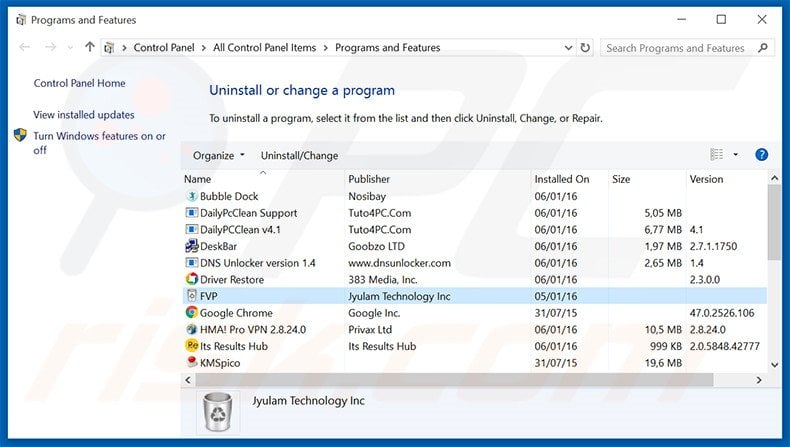Click the DeskBar program icon

(191, 246)
